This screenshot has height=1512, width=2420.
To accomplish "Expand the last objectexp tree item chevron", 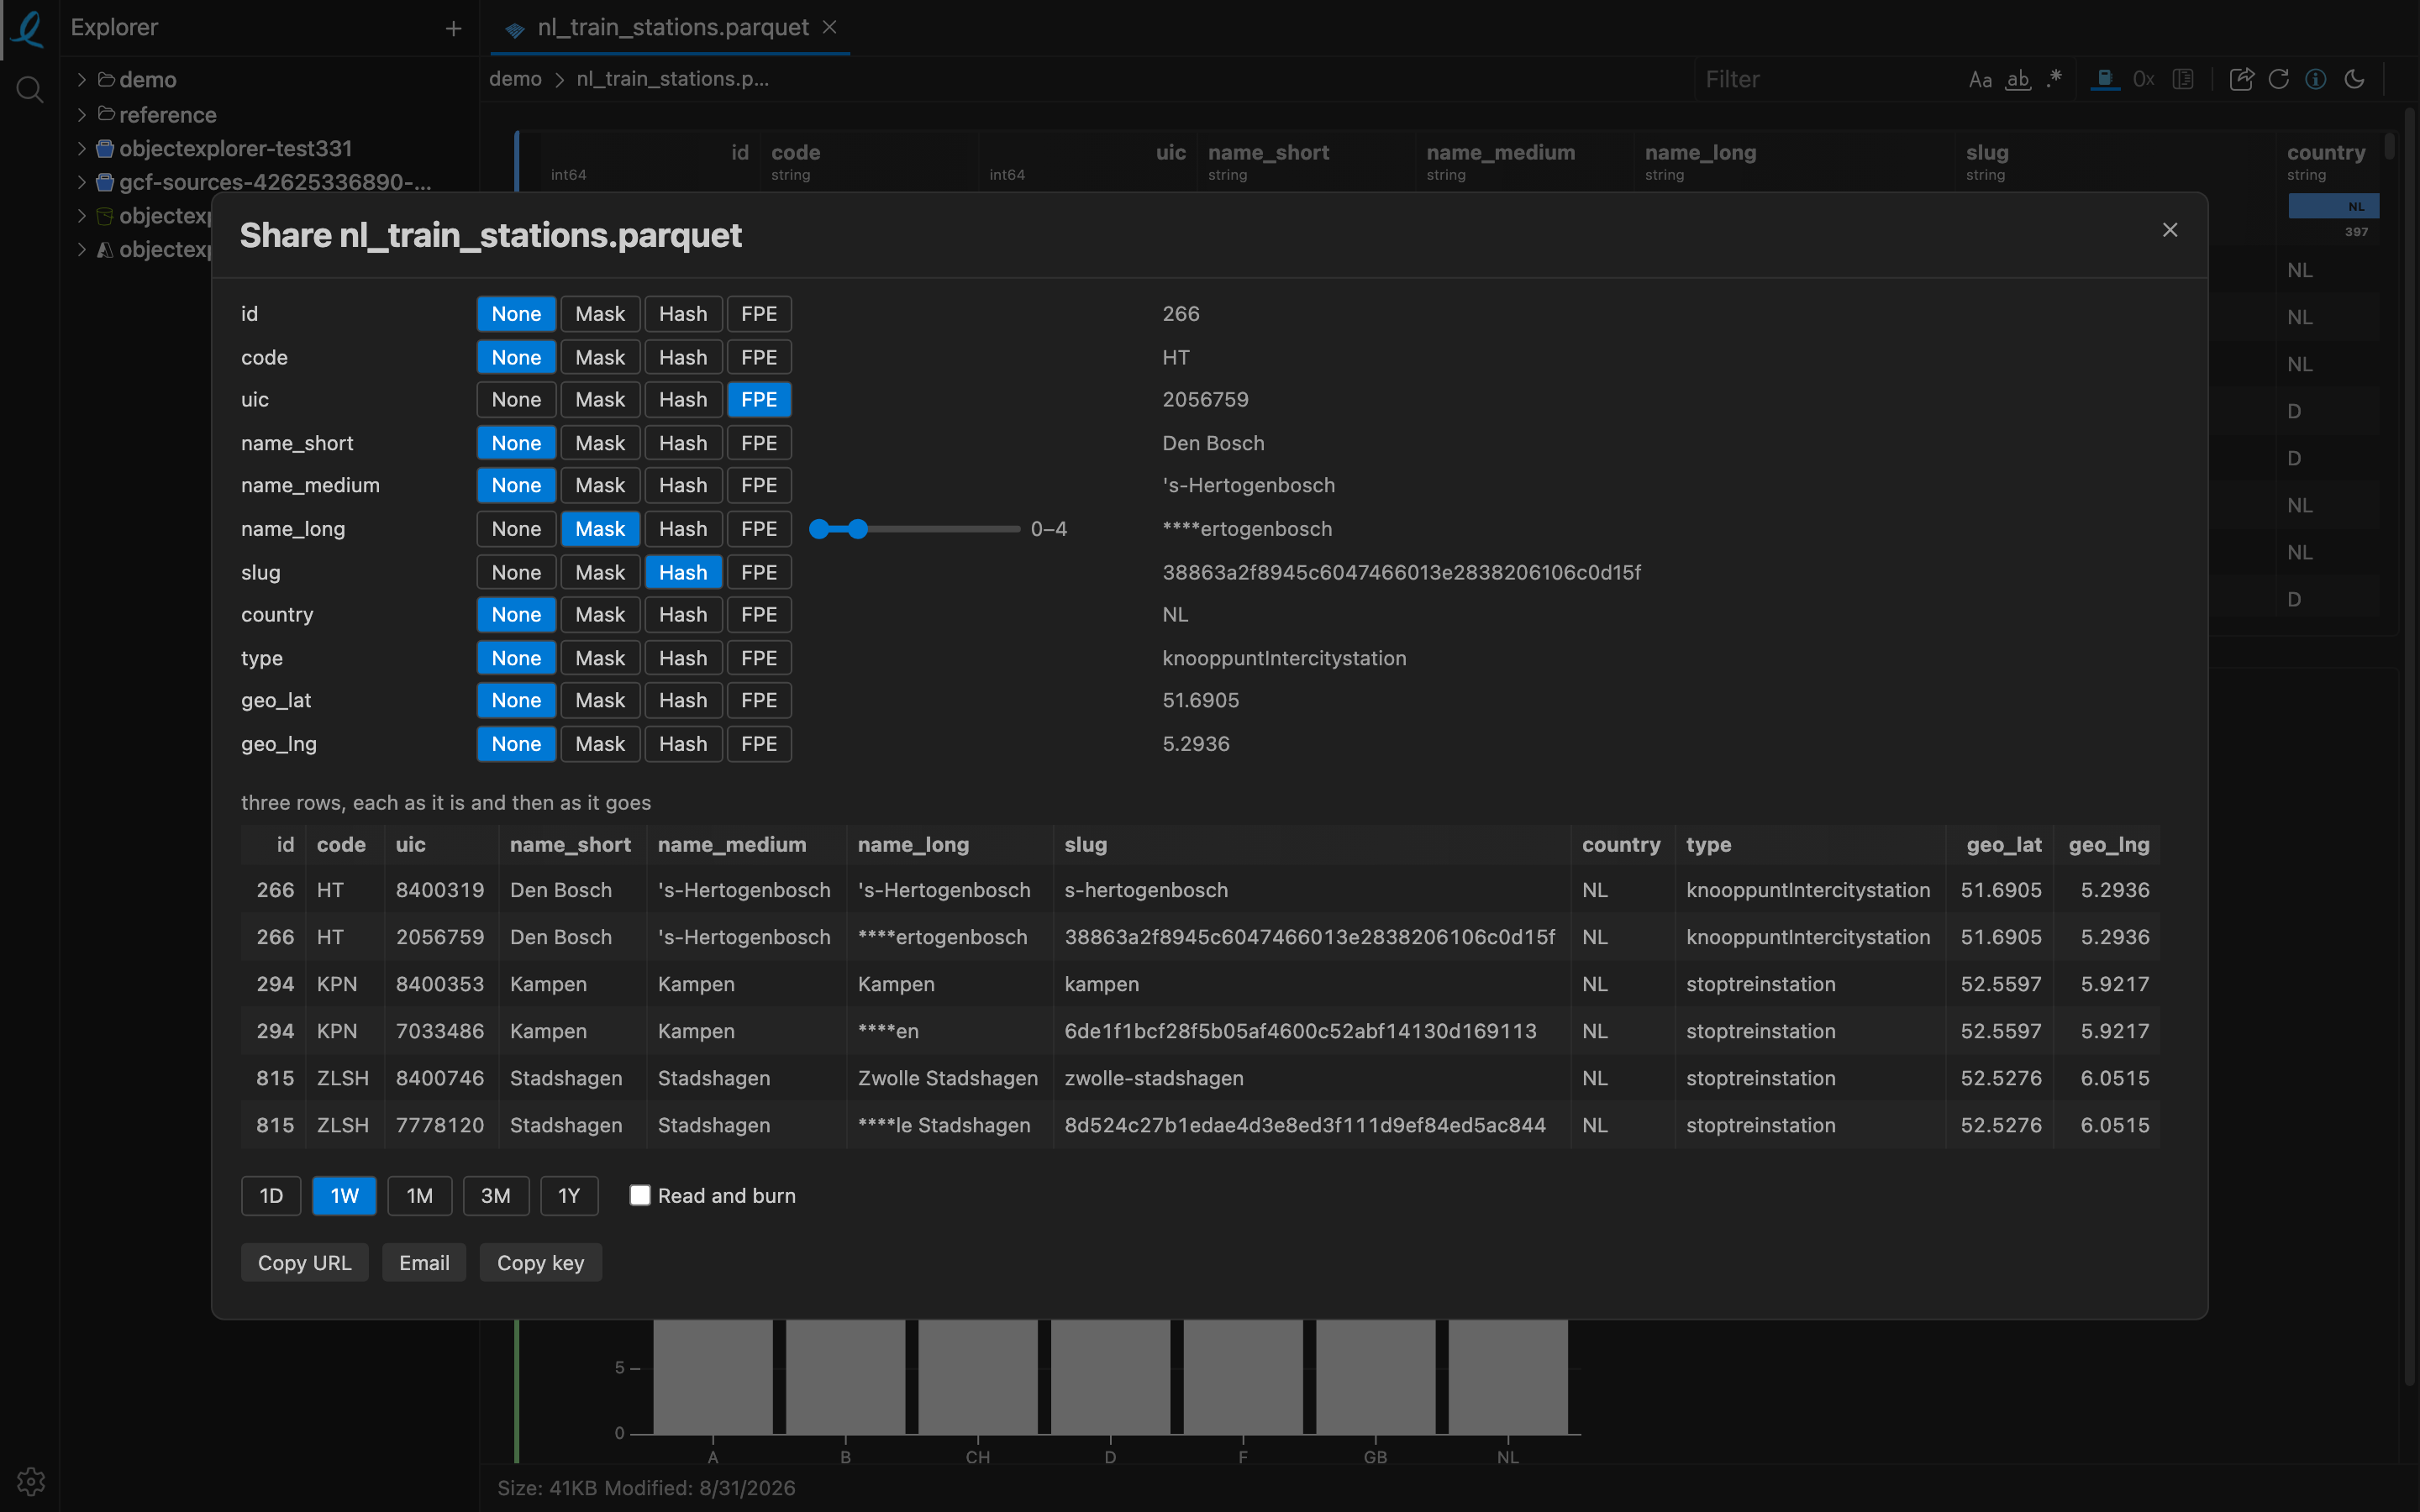I will (x=82, y=249).
